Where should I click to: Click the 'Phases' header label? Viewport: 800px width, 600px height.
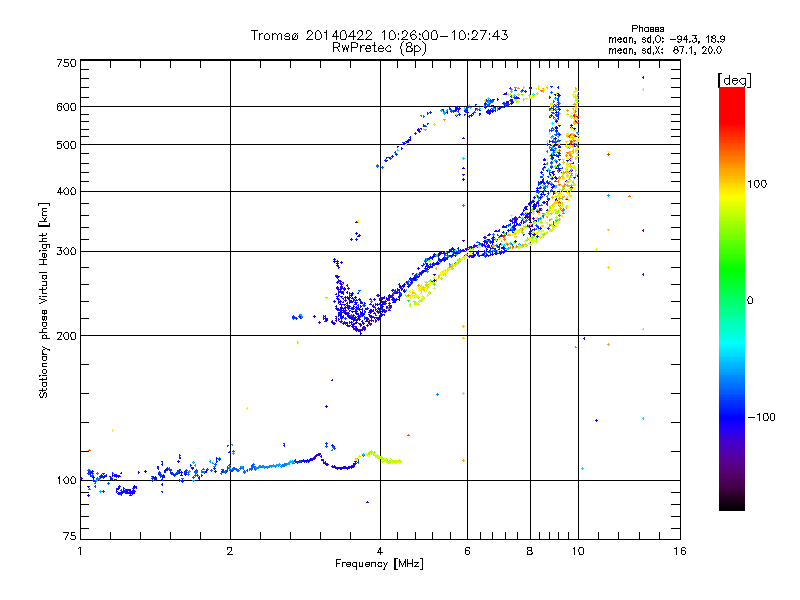tap(647, 29)
